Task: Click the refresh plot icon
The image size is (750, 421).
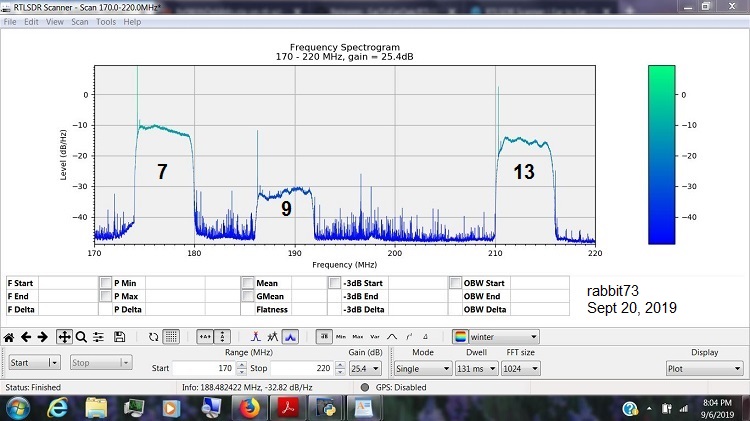Action: (x=153, y=337)
